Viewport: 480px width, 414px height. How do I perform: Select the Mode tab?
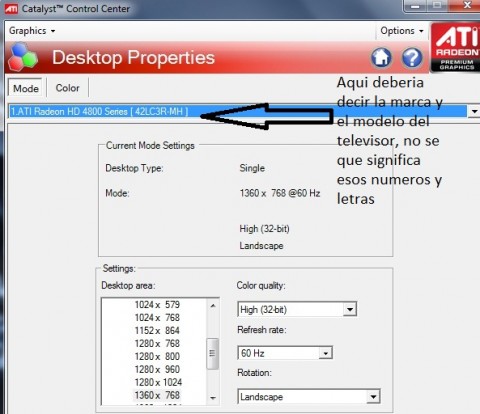25,88
